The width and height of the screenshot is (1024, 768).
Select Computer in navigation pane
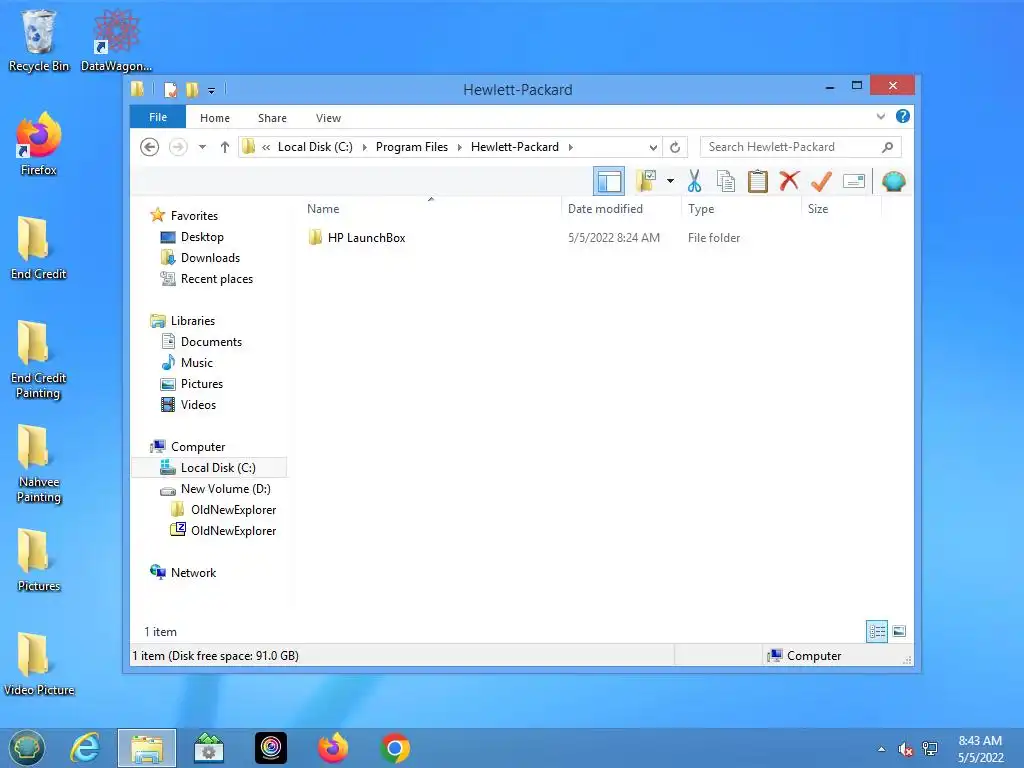pos(198,447)
